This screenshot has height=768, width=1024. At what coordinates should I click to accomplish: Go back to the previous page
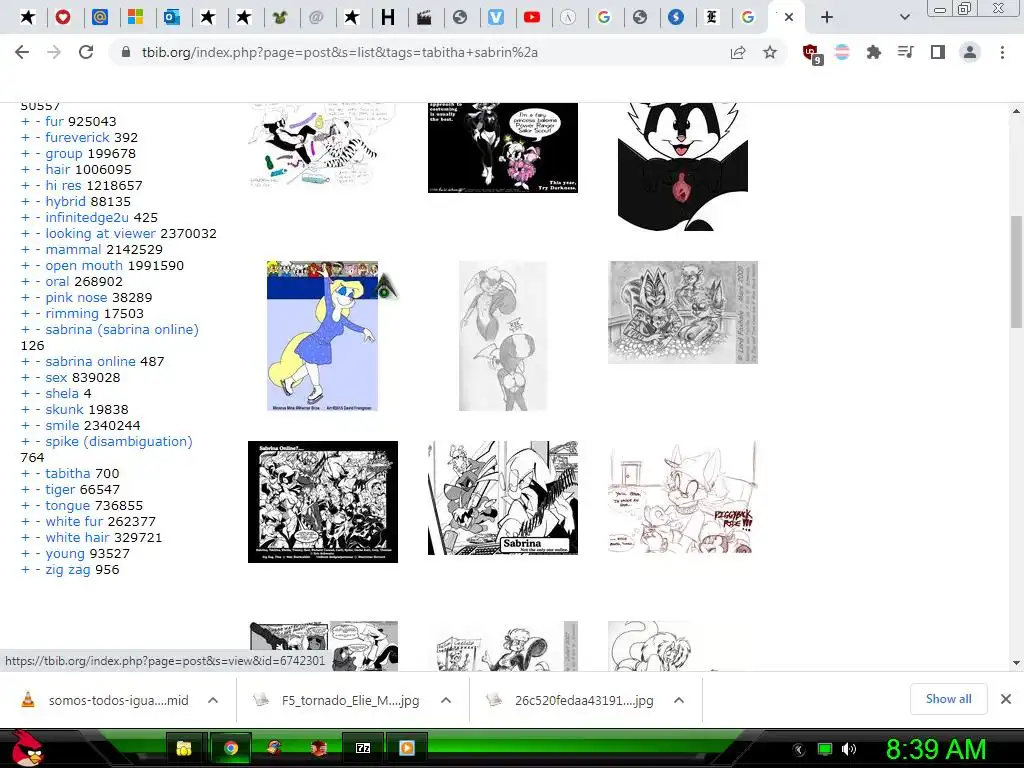point(22,52)
